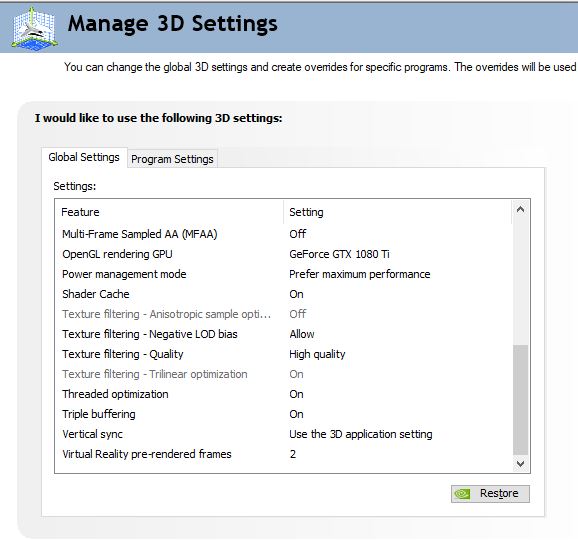
Task: Click the settings list scrollbar thumb
Action: 520,400
